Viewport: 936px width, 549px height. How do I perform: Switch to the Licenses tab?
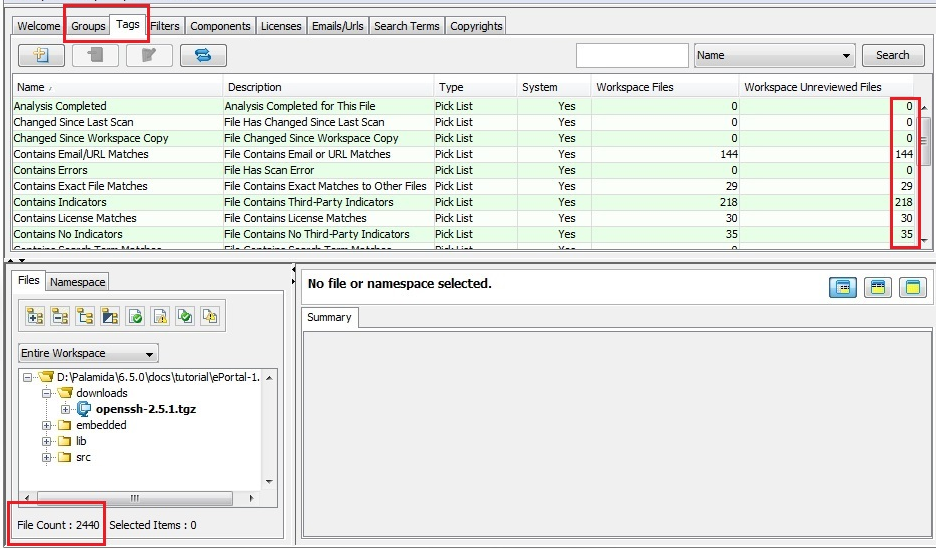[x=281, y=26]
